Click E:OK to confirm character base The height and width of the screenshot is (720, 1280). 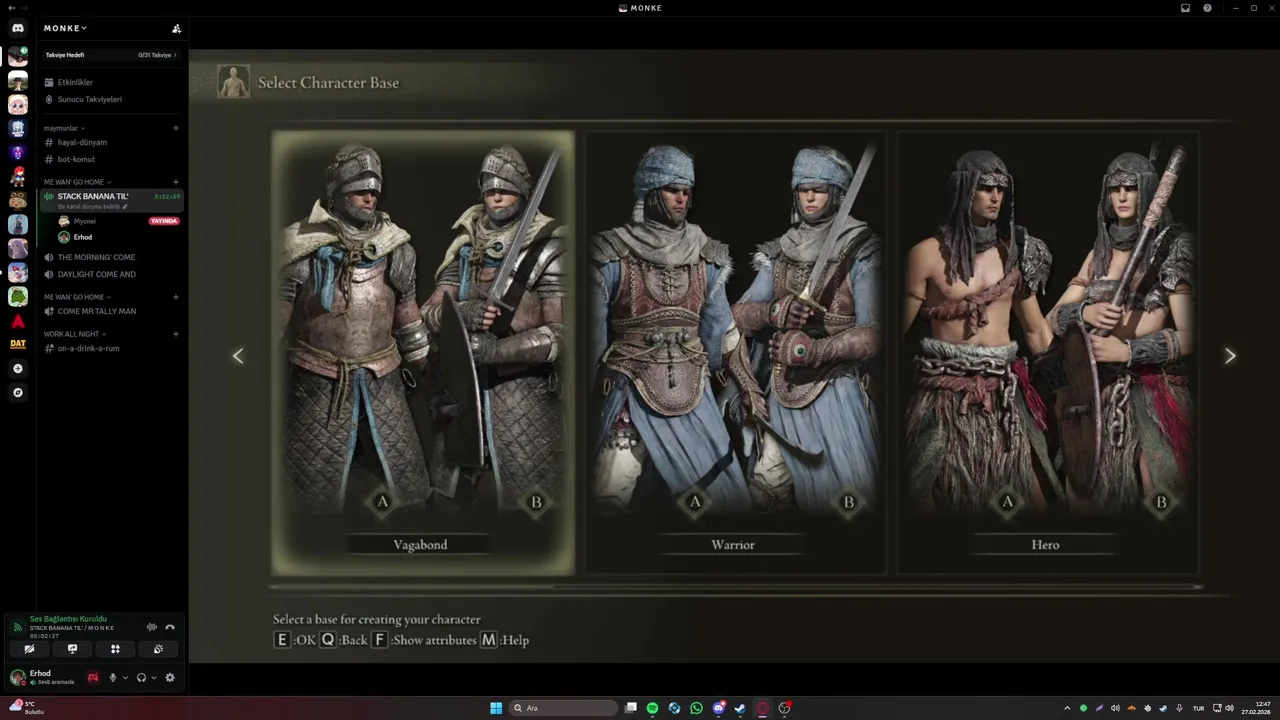pos(295,640)
